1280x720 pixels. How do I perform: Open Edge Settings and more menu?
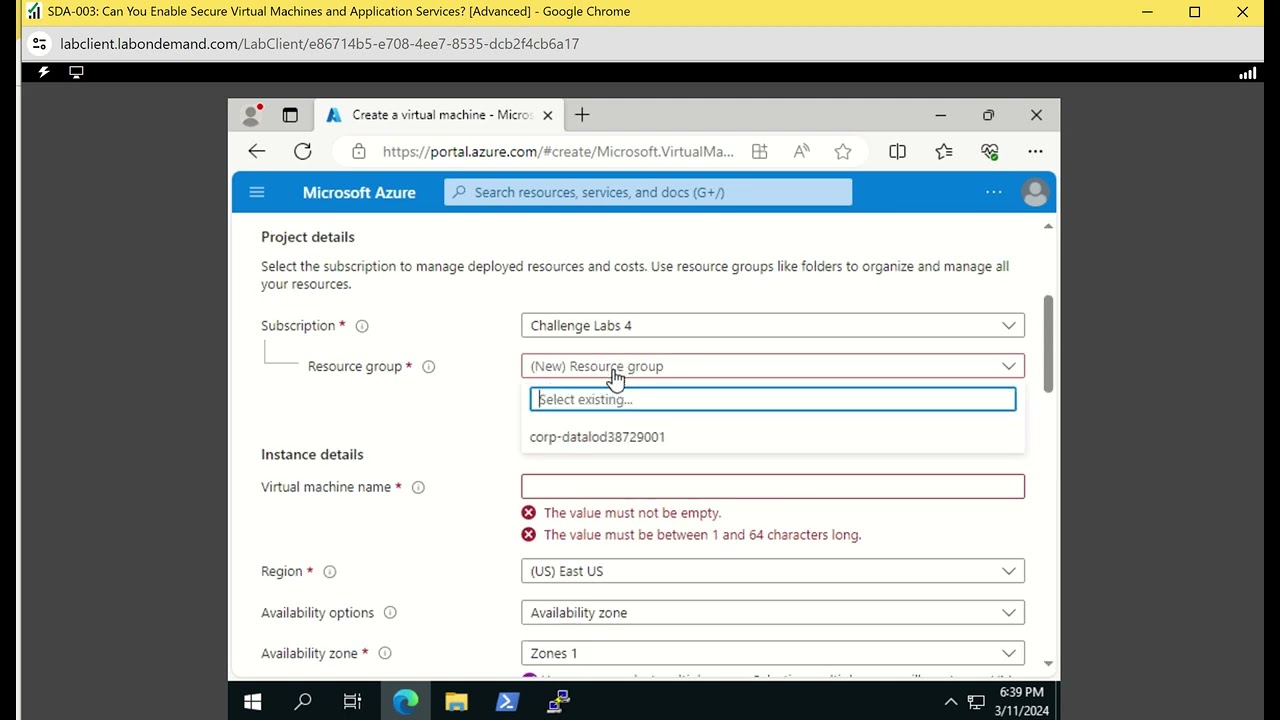tap(1035, 151)
